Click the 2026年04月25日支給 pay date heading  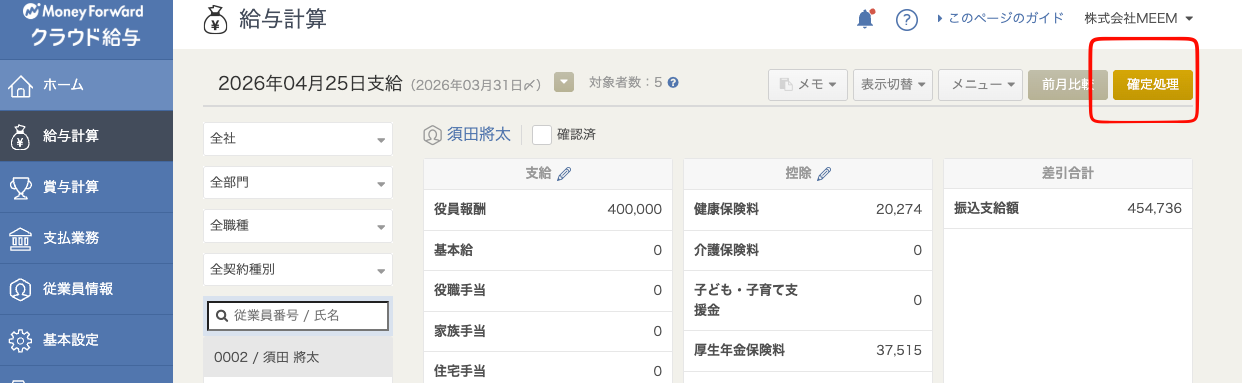point(310,83)
